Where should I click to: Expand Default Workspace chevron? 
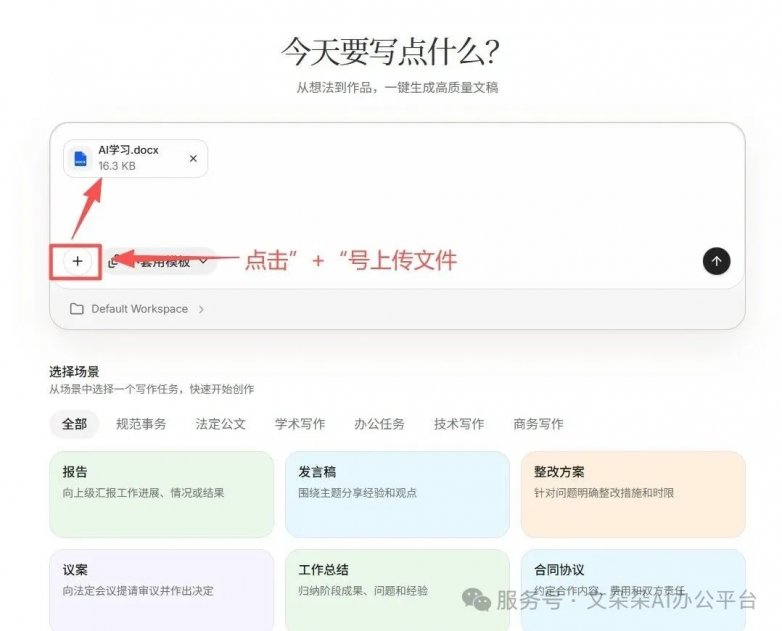[x=201, y=309]
